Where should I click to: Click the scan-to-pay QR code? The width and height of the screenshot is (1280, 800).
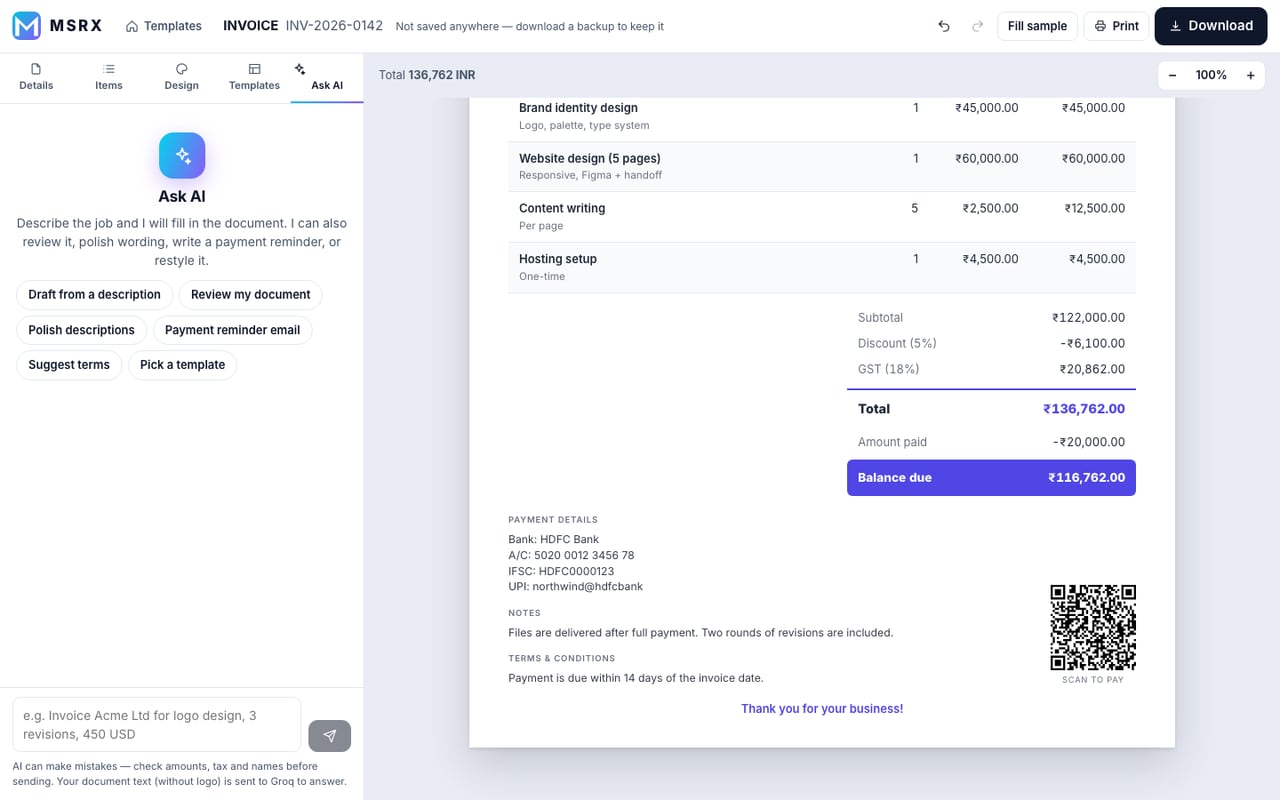point(1093,627)
